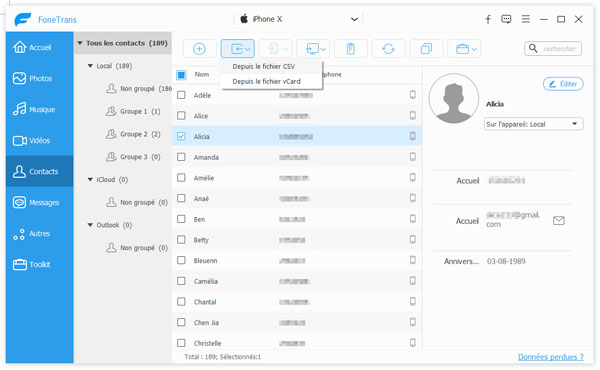Click the device icon in Ben row

coord(412,219)
